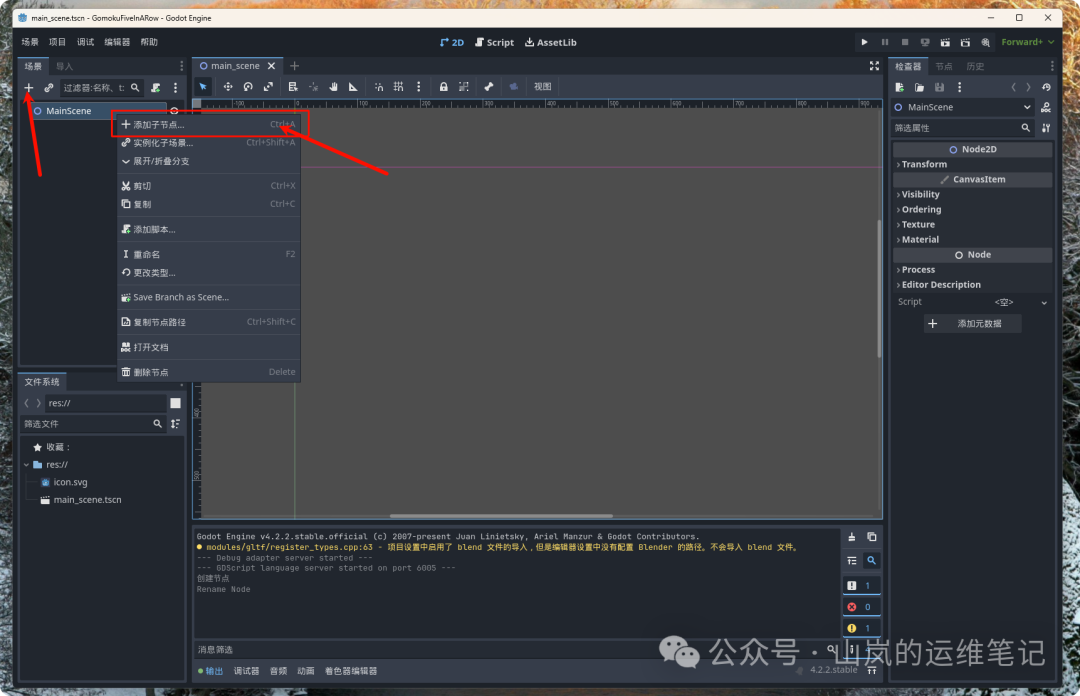Toggle MainScene node visibility eye icon
Image resolution: width=1080 pixels, height=696 pixels.
[174, 111]
